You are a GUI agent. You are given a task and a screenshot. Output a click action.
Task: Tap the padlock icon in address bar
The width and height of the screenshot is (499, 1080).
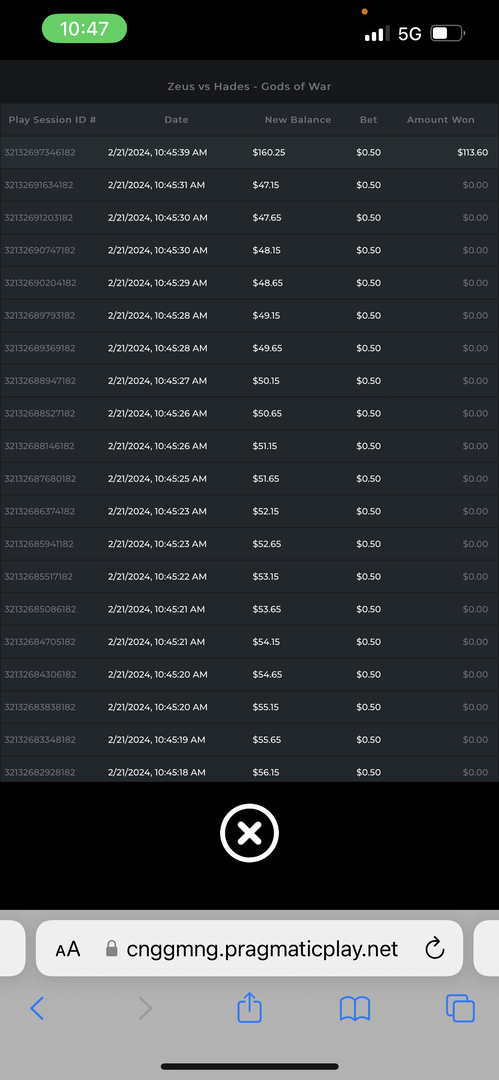coord(112,949)
